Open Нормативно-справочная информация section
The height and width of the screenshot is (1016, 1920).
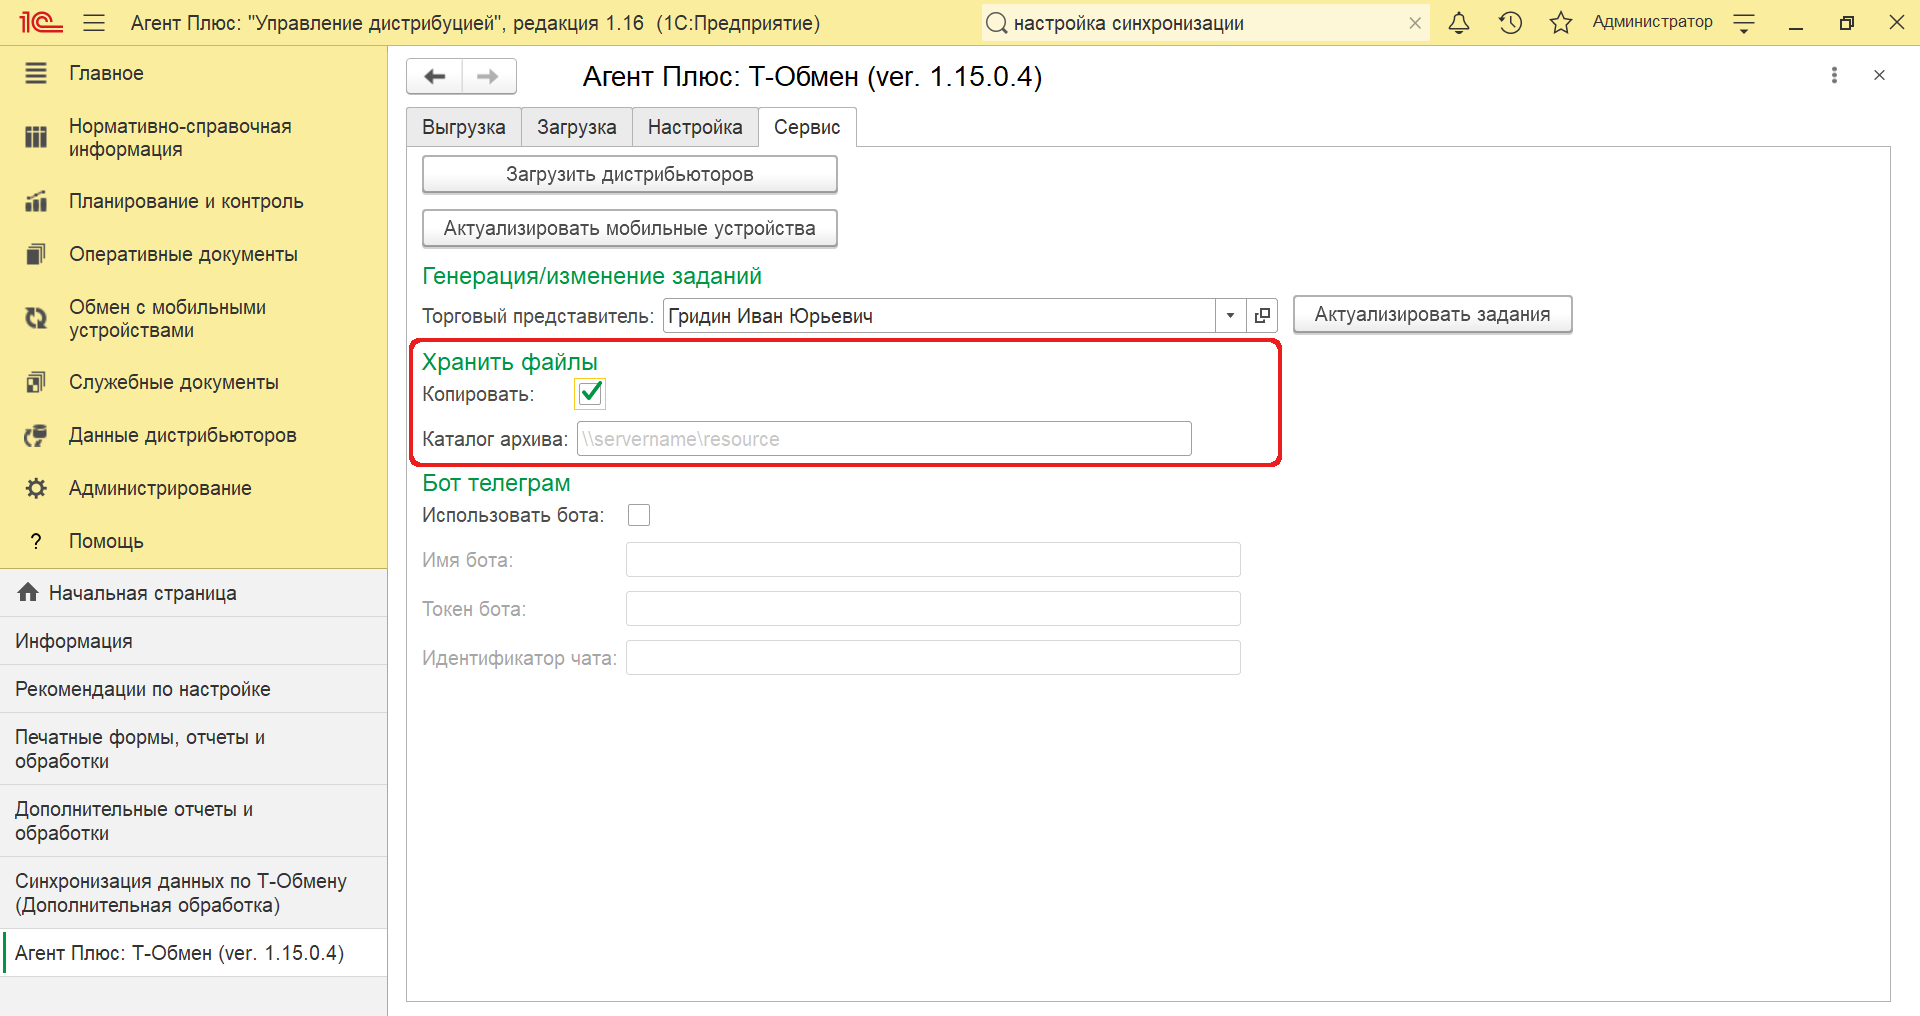pyautogui.click(x=193, y=138)
